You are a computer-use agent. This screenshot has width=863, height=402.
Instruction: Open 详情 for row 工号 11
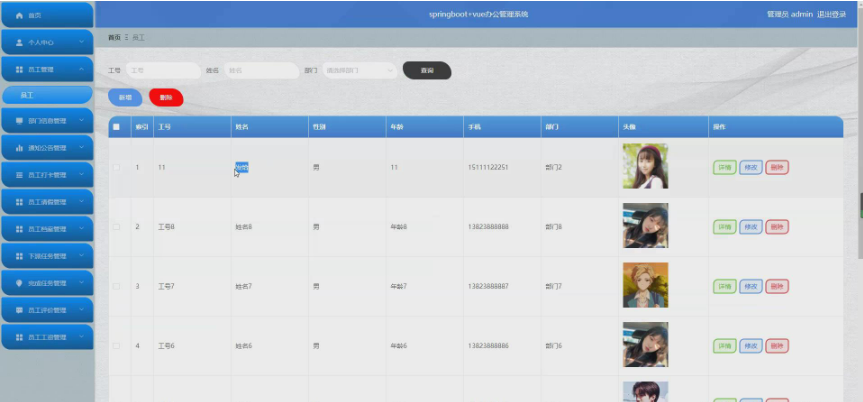point(725,167)
